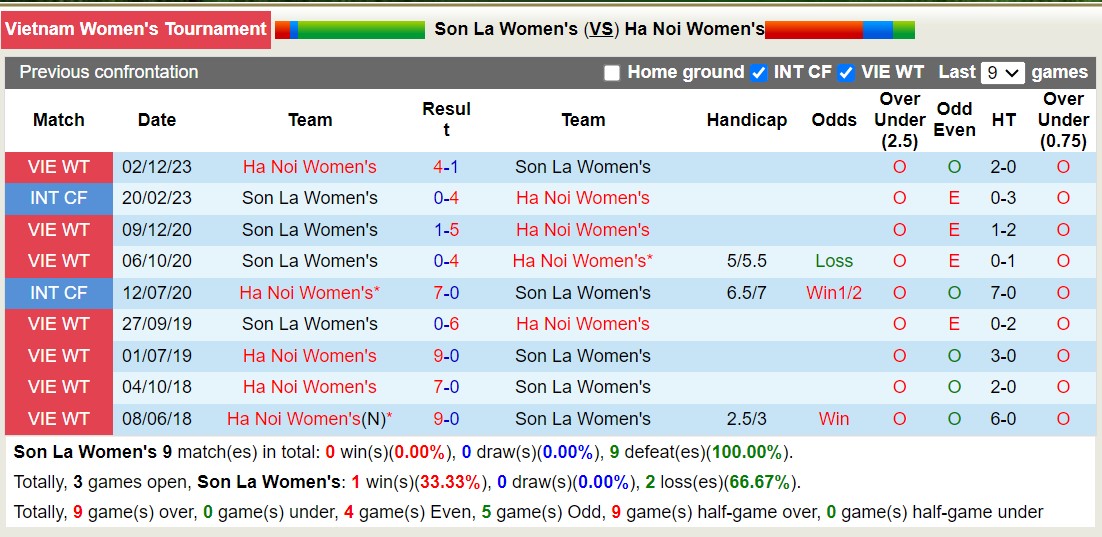Click the Win1/2 odds result

click(x=834, y=293)
